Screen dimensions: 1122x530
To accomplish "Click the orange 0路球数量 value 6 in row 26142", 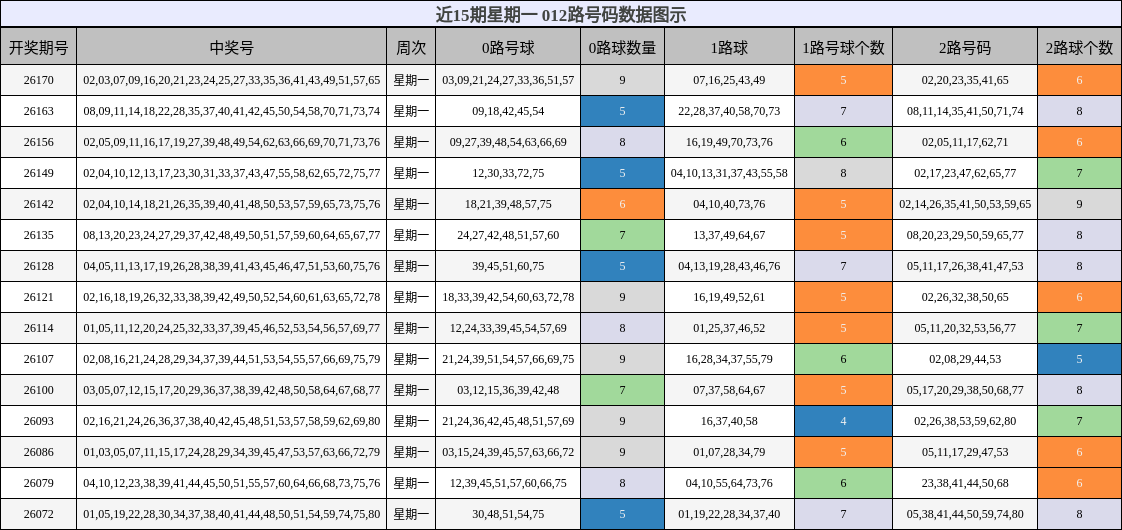I will point(622,204).
